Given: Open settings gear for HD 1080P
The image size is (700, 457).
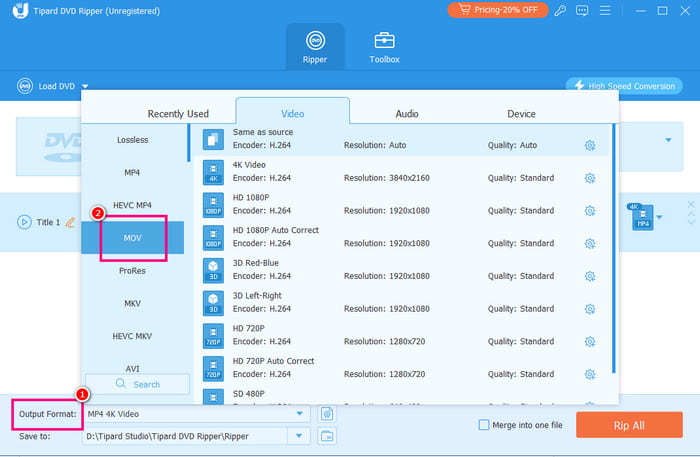Looking at the screenshot, I should [x=590, y=211].
